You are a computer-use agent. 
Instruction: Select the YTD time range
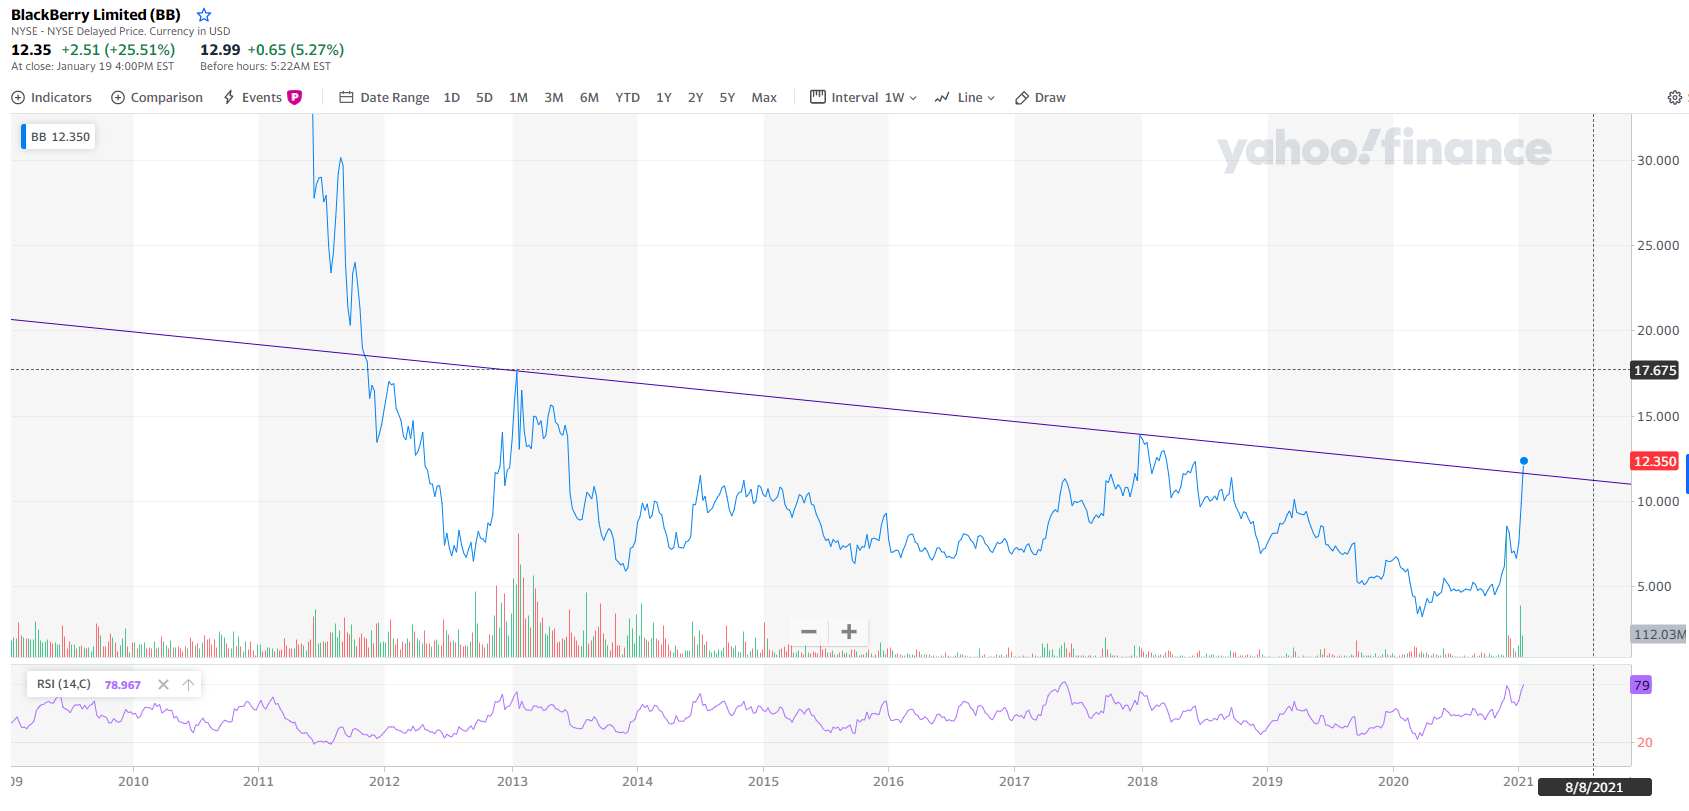point(627,97)
